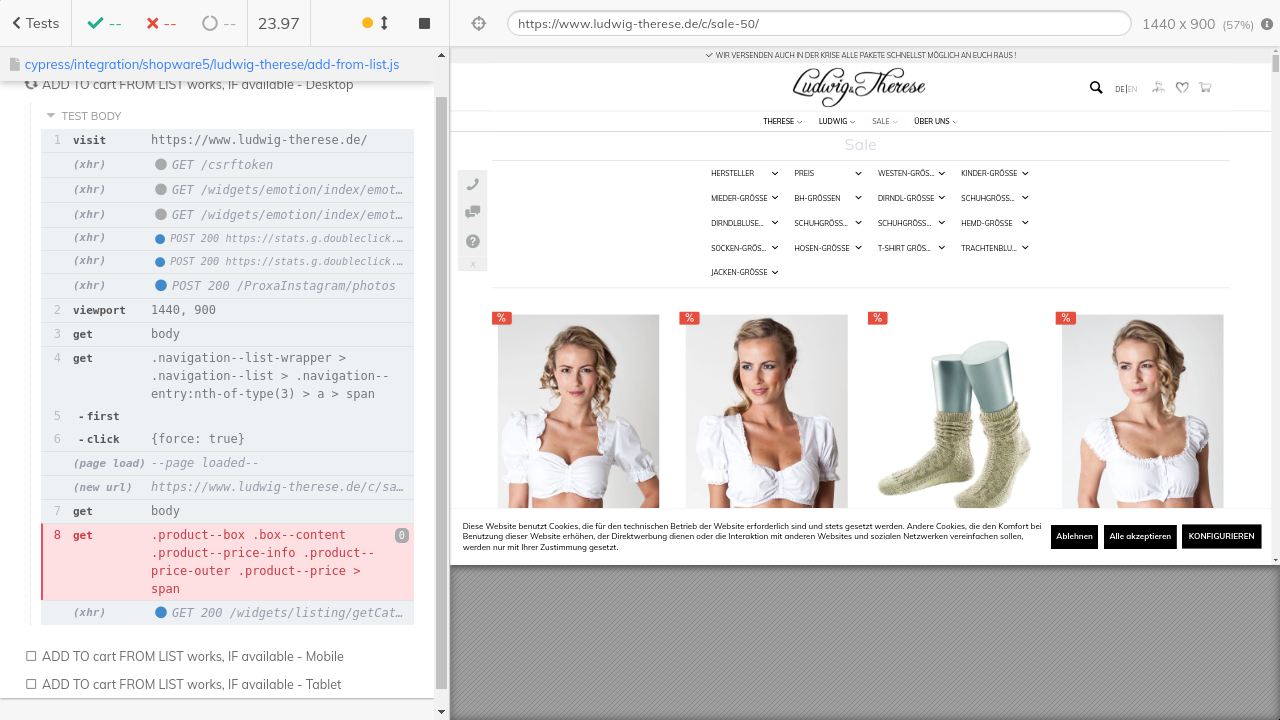
Task: Click the Cypress URL address field
Action: pos(818,23)
